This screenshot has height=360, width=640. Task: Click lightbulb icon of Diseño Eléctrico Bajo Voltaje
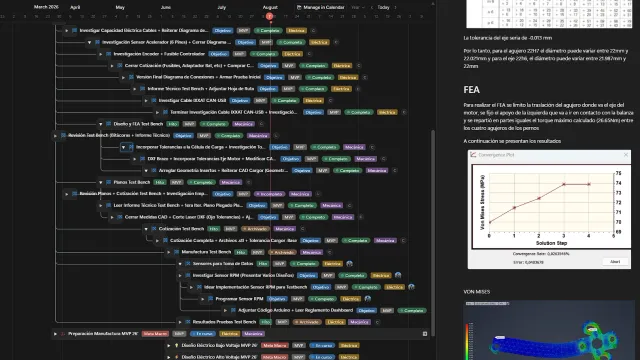pos(176,345)
